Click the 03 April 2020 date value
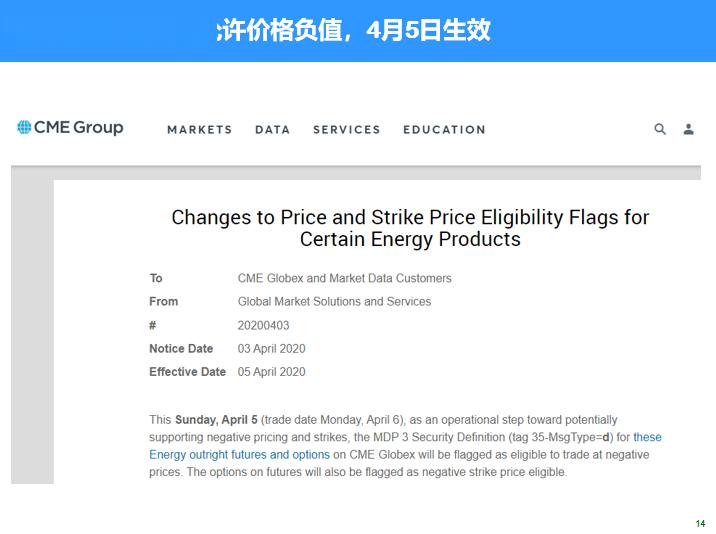716x534 pixels. coord(271,349)
